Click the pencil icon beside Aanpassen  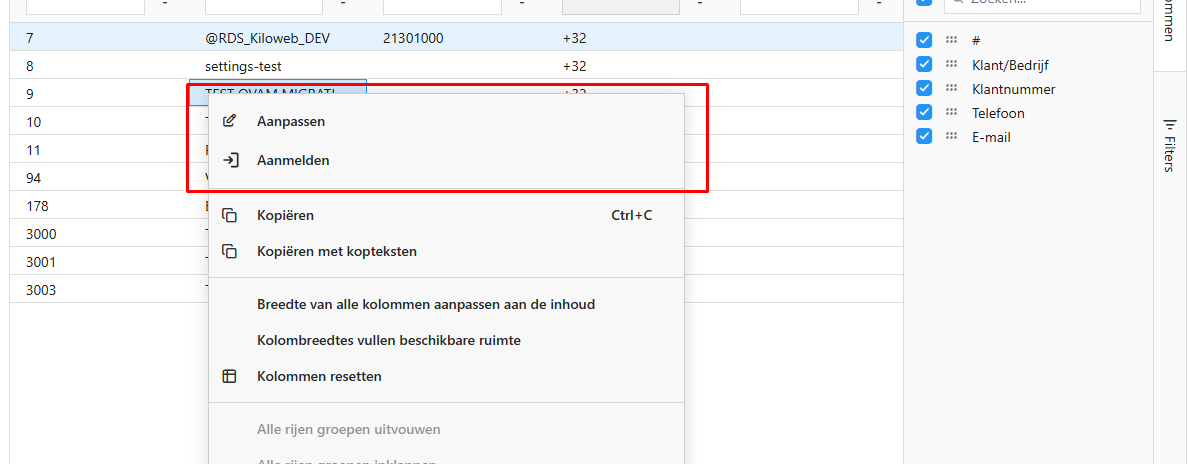point(230,121)
